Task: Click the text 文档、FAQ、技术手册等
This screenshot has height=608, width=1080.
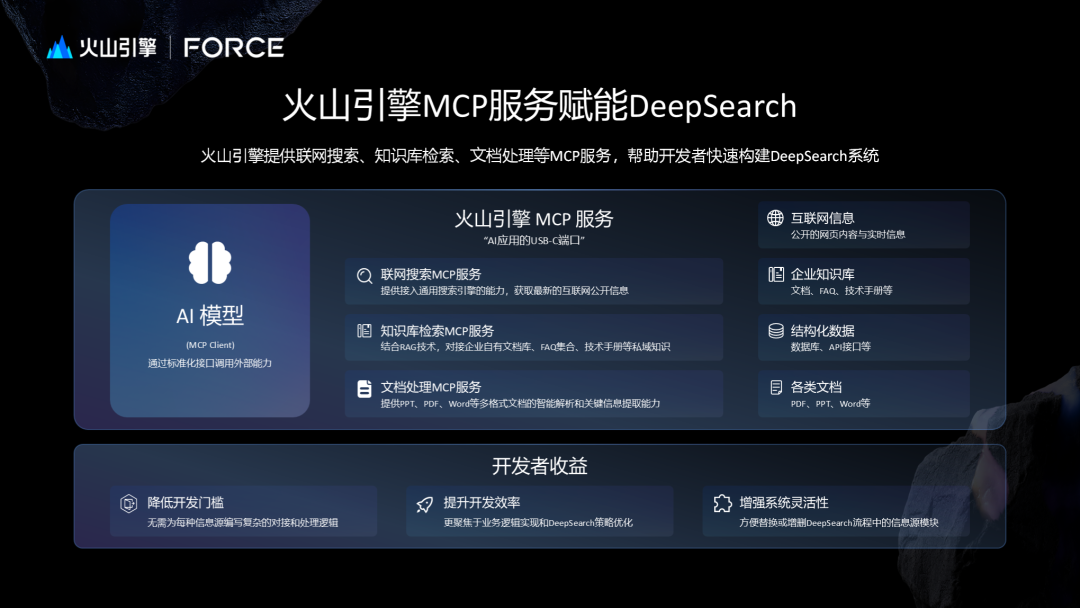Action: tap(842, 291)
